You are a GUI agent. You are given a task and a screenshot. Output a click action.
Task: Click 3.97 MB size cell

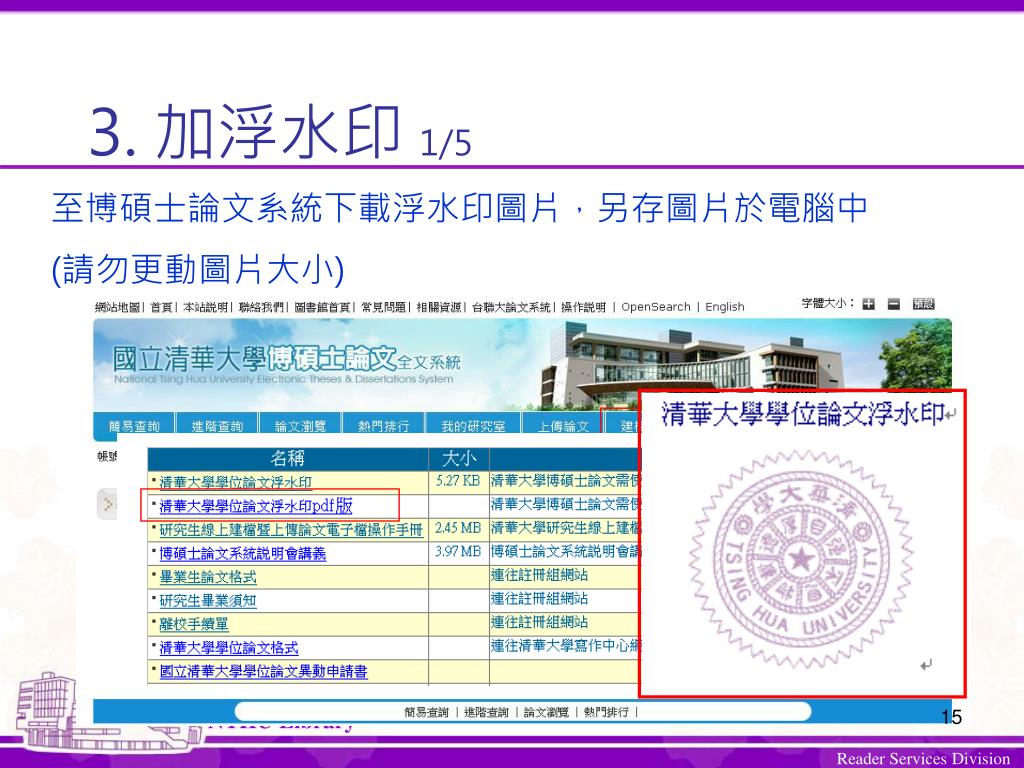pyautogui.click(x=458, y=552)
